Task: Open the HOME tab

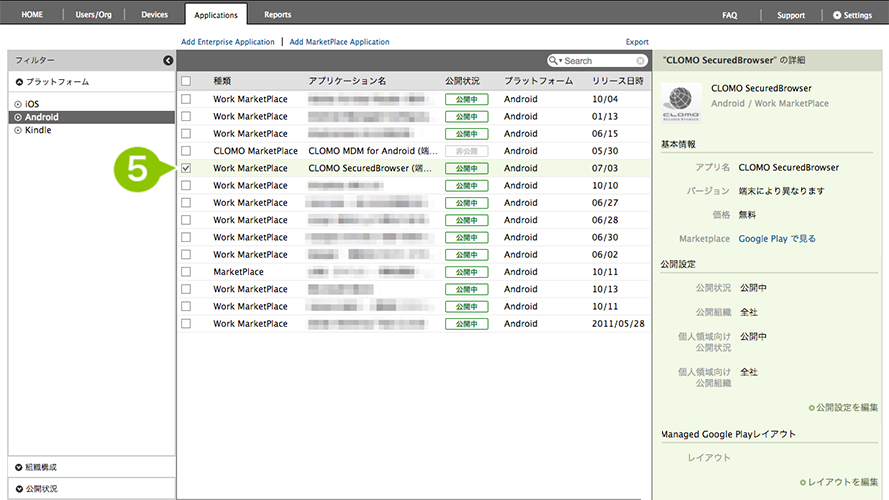Action: [x=32, y=15]
